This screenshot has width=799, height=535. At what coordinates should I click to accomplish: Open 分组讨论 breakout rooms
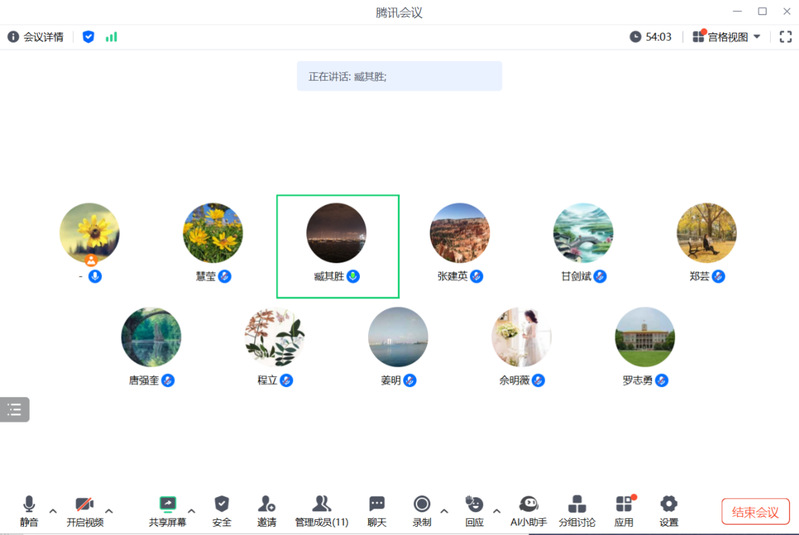tap(576, 504)
